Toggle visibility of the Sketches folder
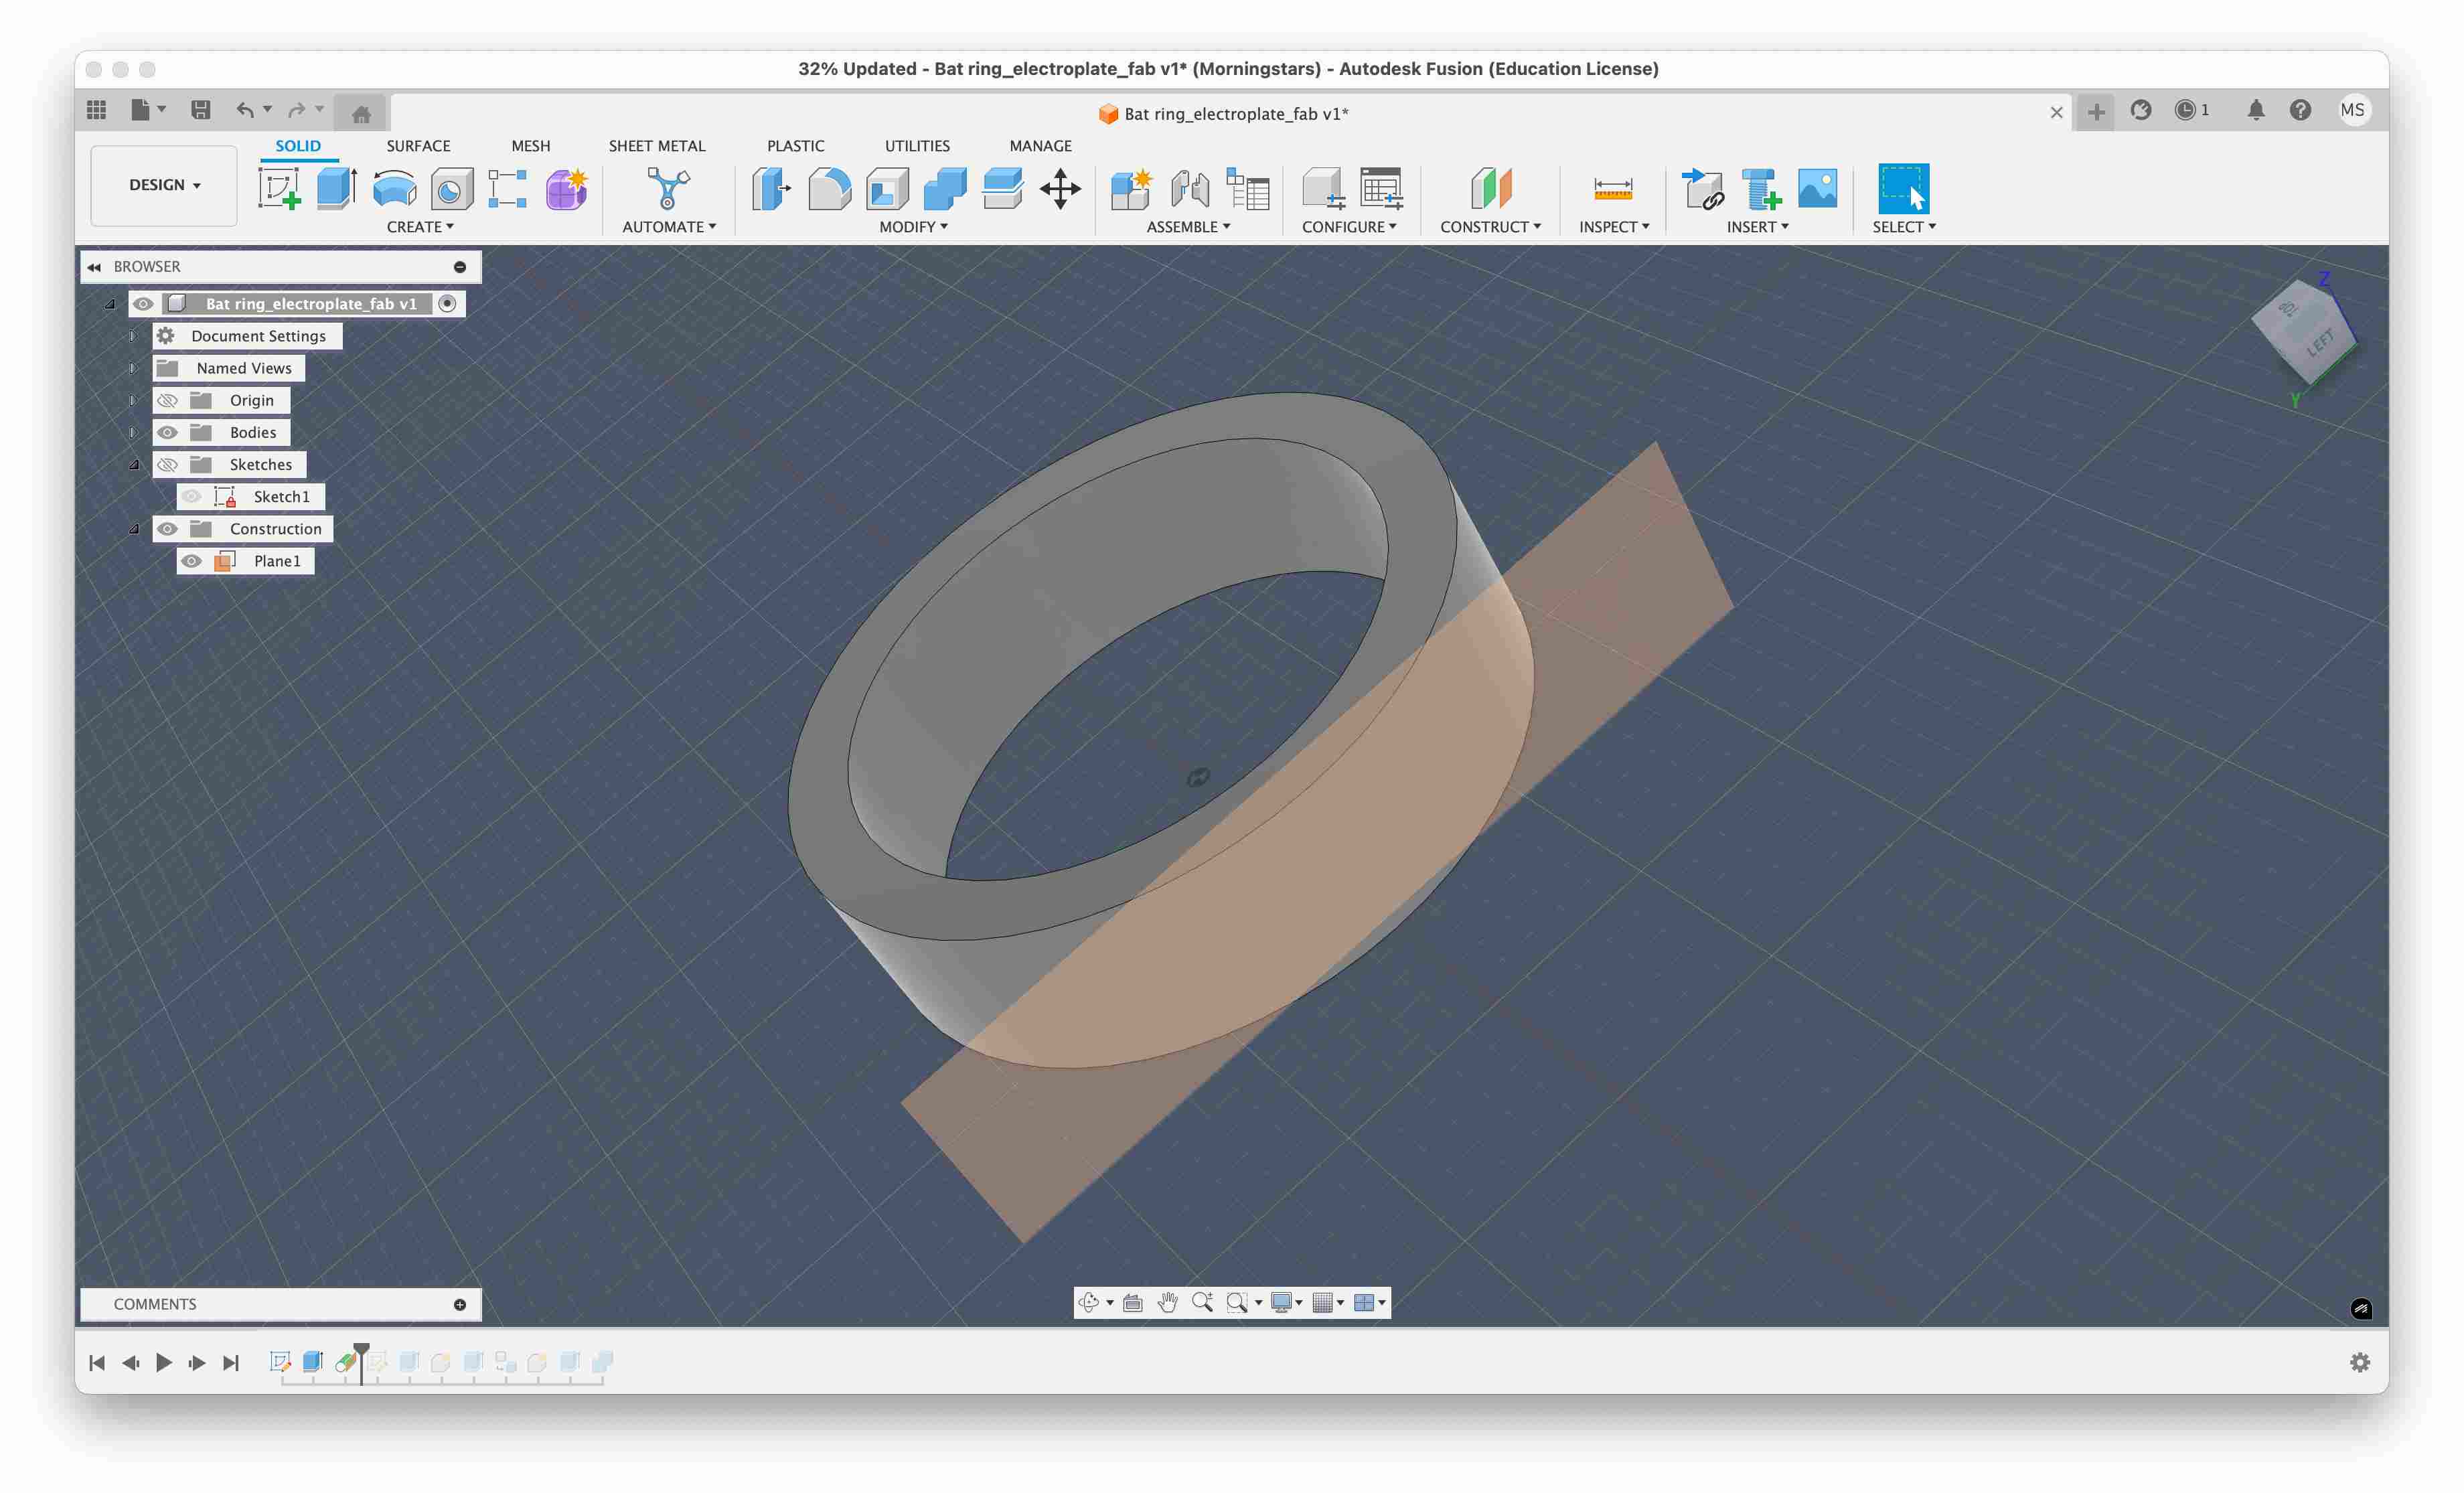Viewport: 2464px width, 1493px height. (167, 464)
